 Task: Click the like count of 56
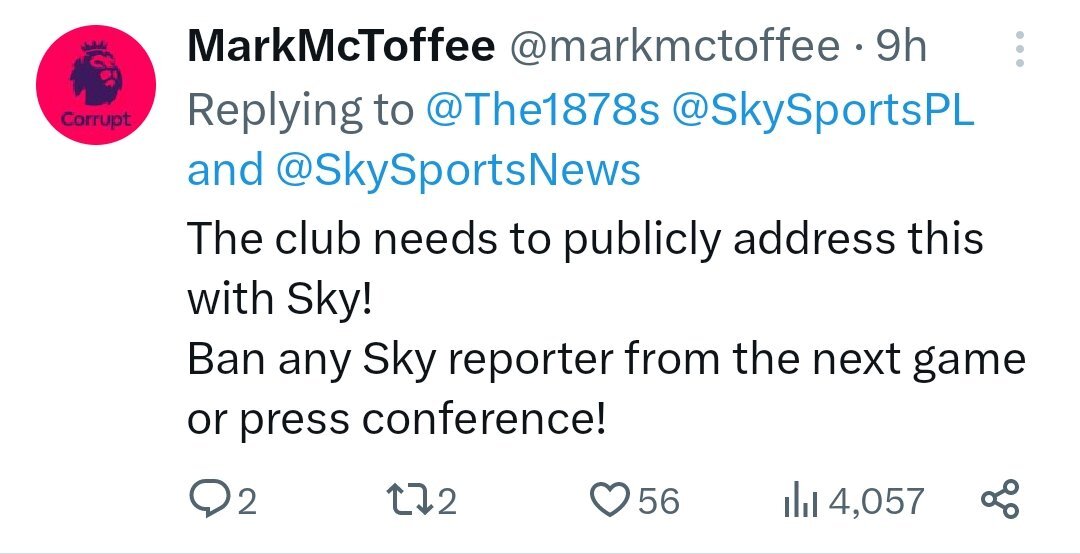[x=658, y=501]
